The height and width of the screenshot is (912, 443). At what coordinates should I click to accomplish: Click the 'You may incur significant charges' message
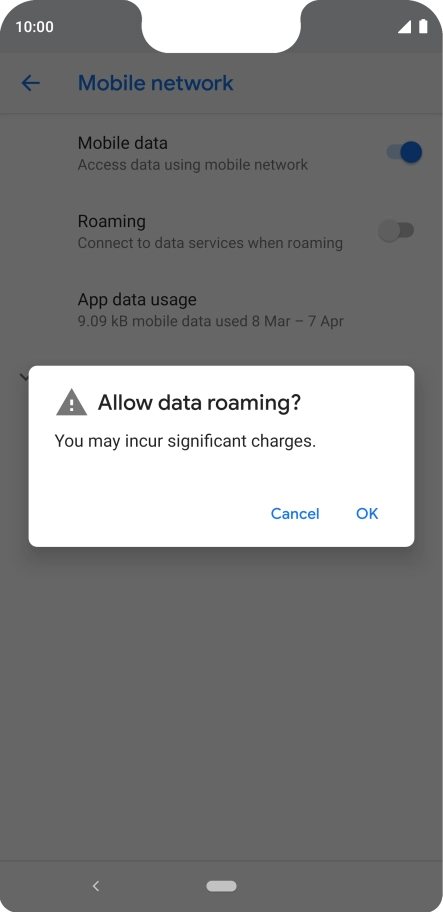pyautogui.click(x=185, y=441)
